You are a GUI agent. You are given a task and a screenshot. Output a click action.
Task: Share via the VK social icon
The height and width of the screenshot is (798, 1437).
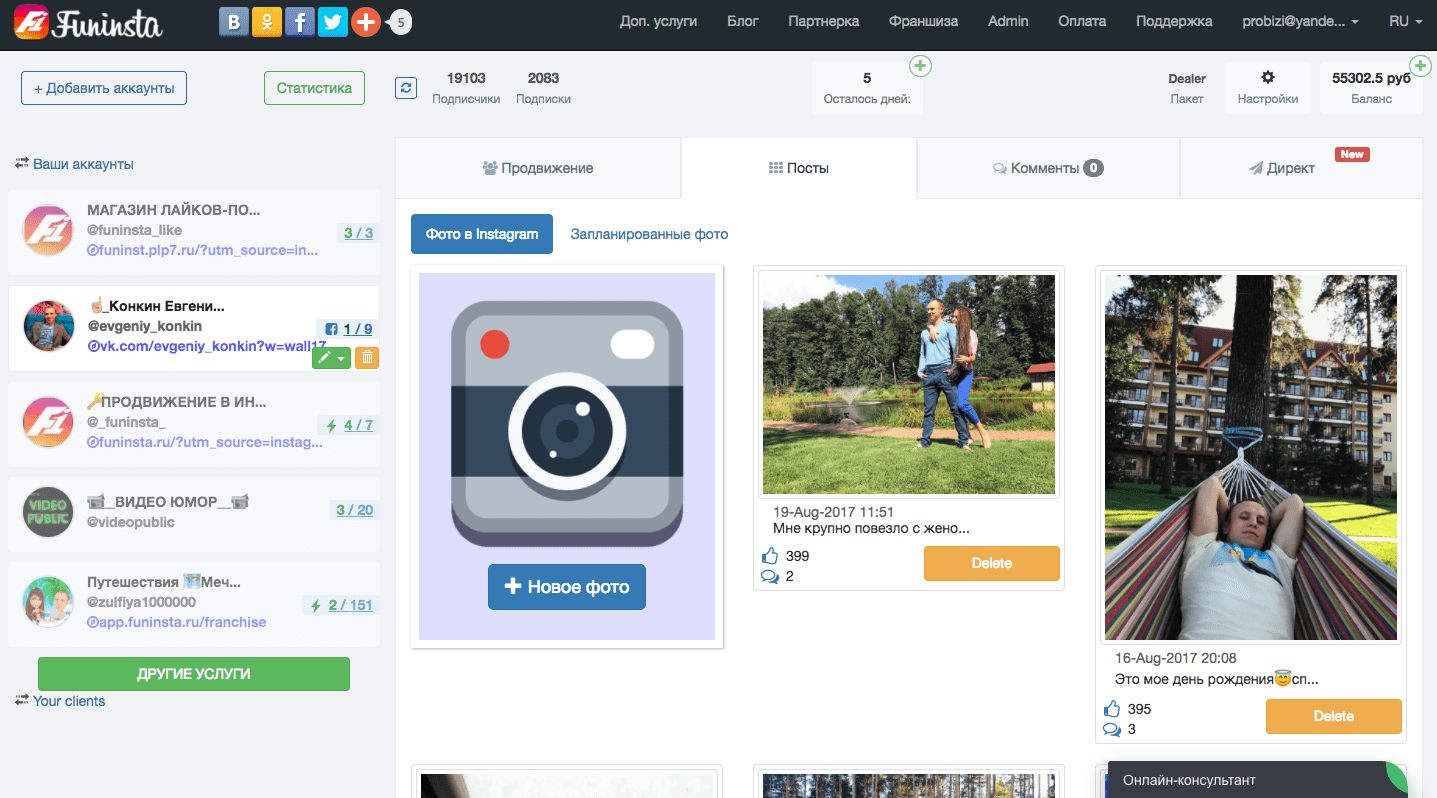[x=234, y=22]
